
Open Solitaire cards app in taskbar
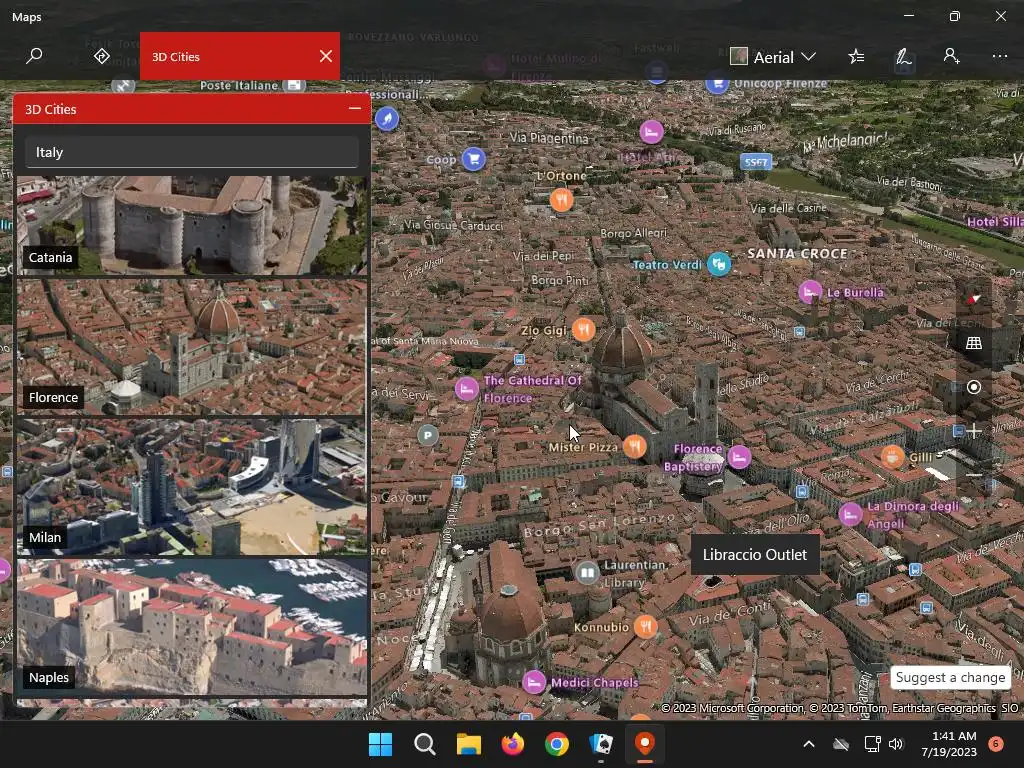click(601, 744)
